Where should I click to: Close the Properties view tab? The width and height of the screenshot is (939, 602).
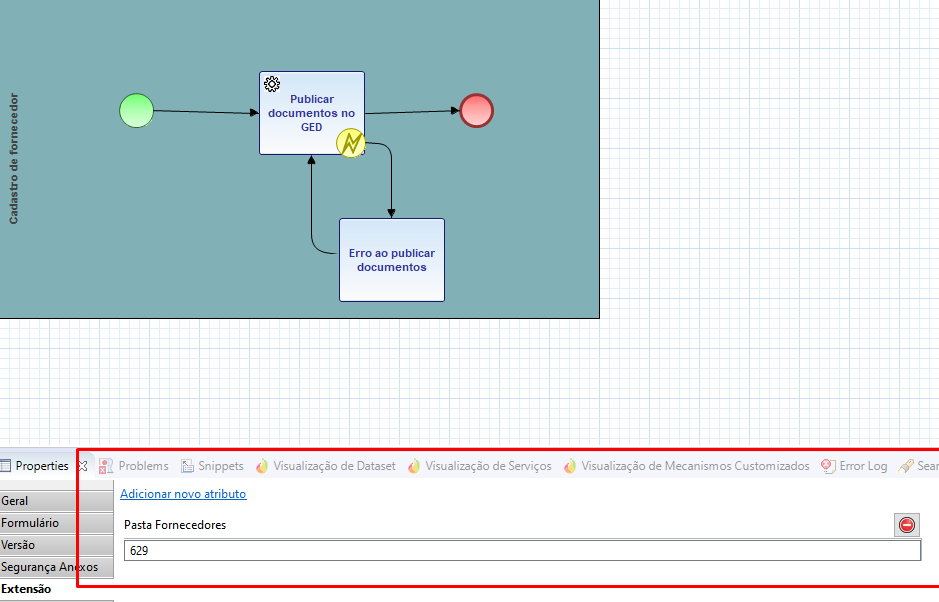[x=83, y=466]
